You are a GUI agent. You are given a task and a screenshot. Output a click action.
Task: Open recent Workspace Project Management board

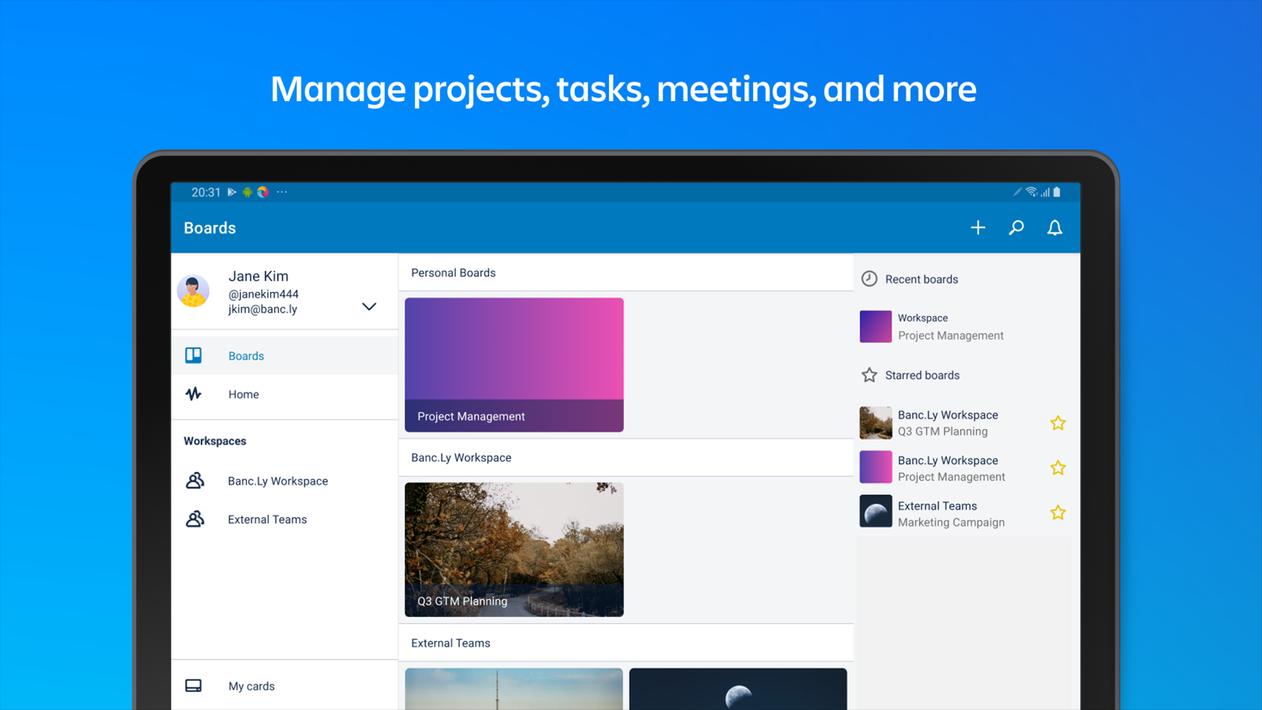pos(966,327)
